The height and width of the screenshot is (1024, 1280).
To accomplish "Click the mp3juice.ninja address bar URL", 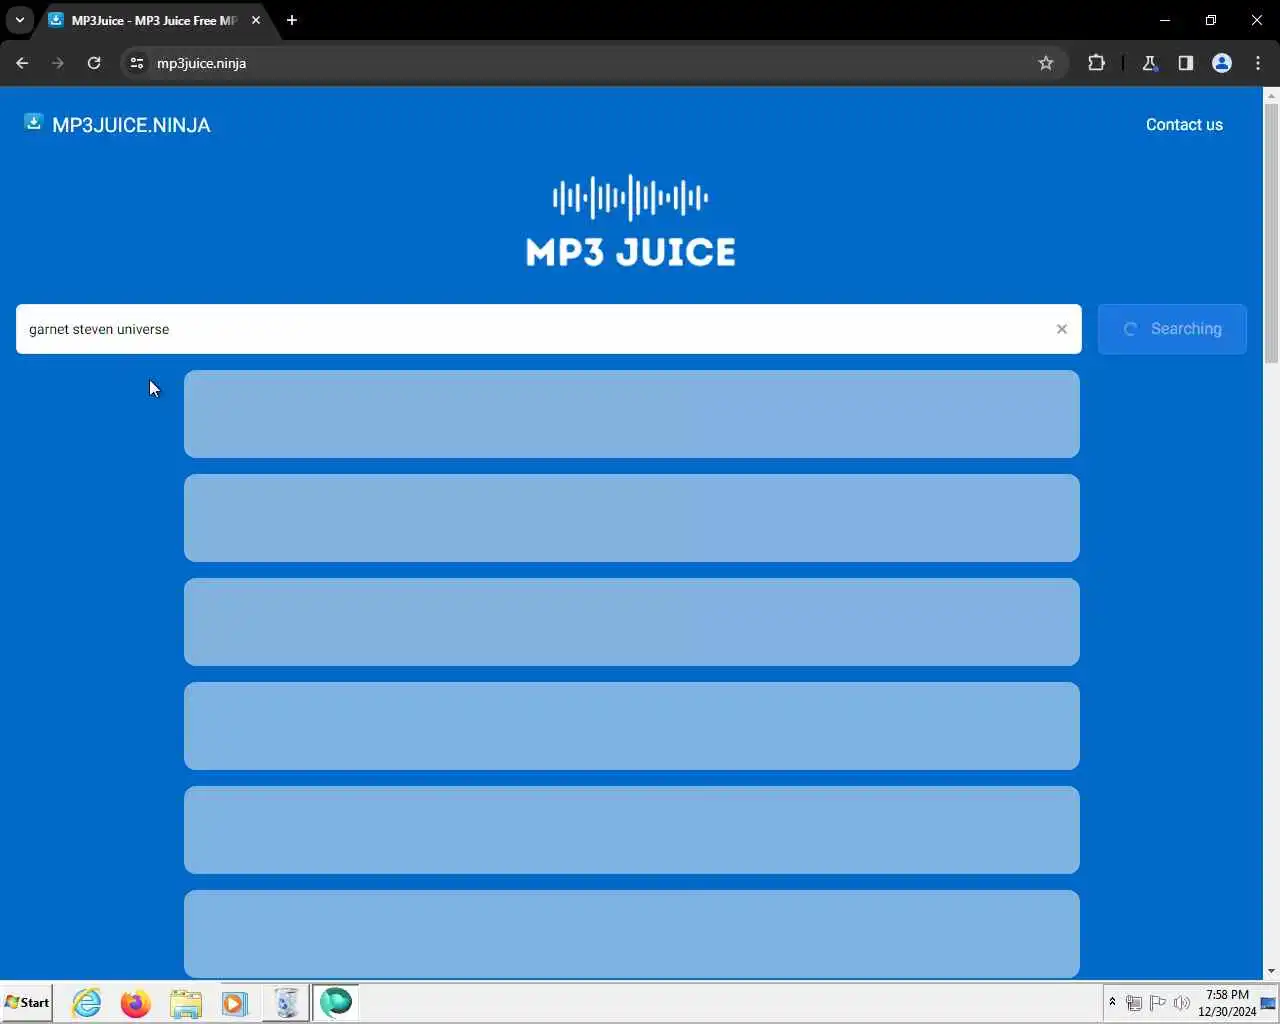I will 201,63.
